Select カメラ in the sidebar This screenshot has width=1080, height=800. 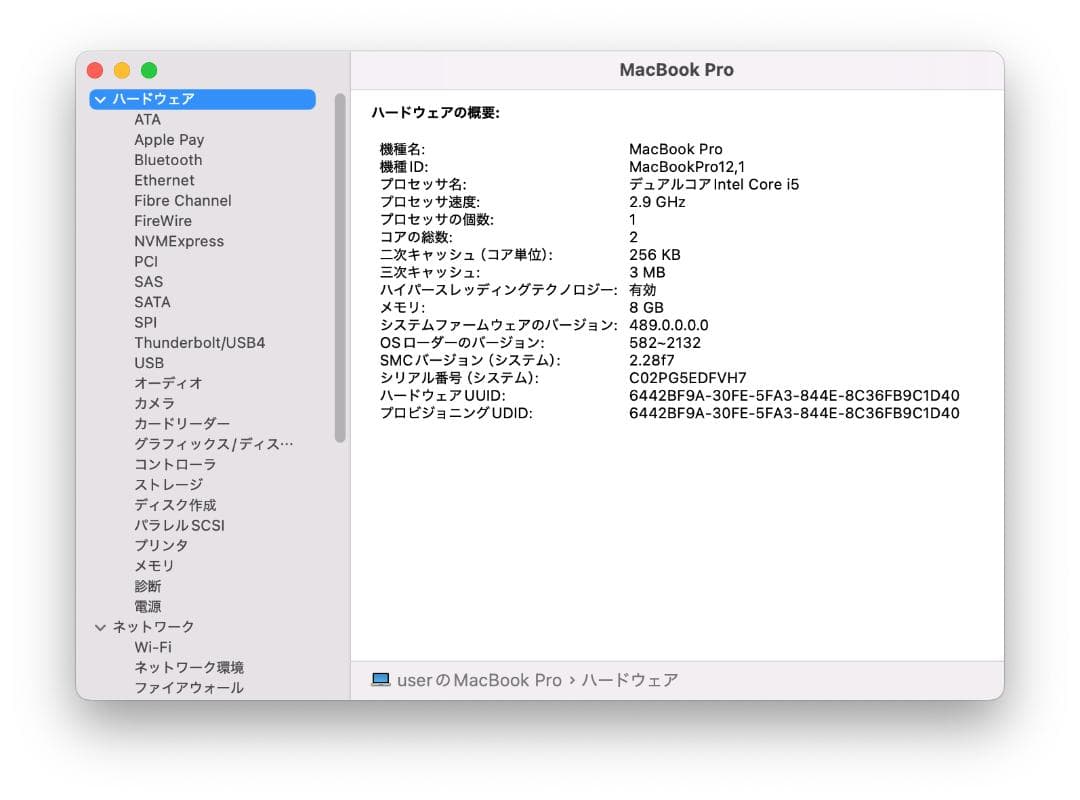point(154,404)
